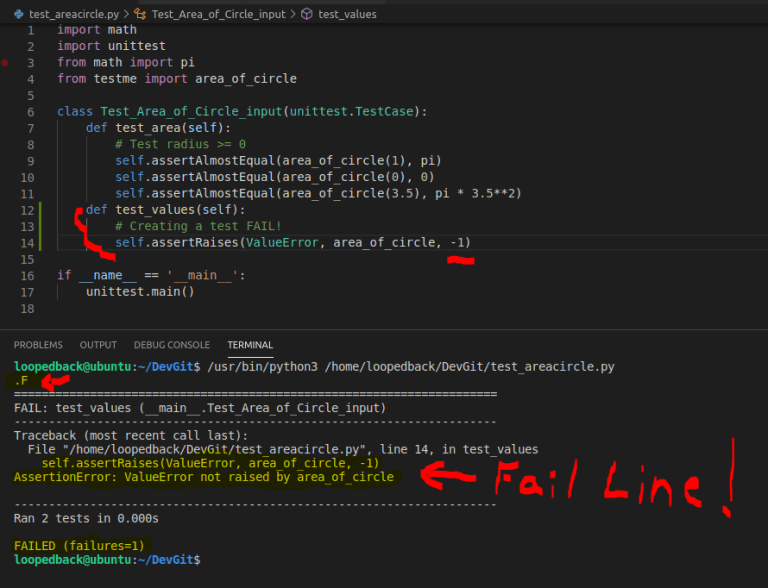Click 'from testme import area_of_circle' line
The height and width of the screenshot is (588, 768).
(x=177, y=79)
